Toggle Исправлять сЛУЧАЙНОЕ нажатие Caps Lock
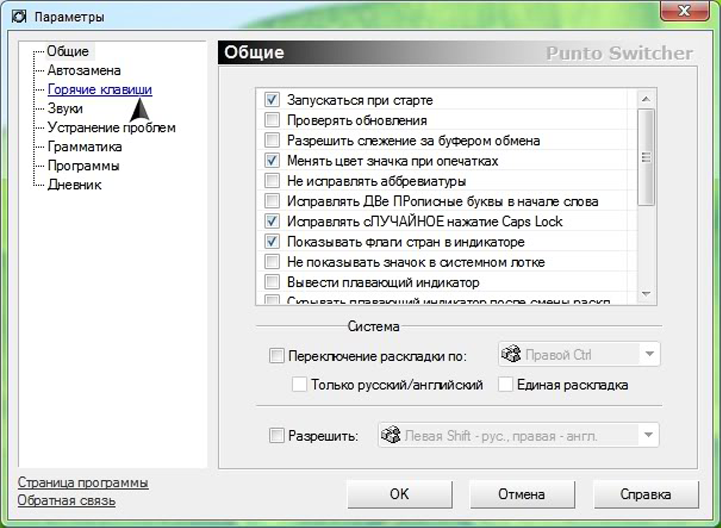 (272, 221)
